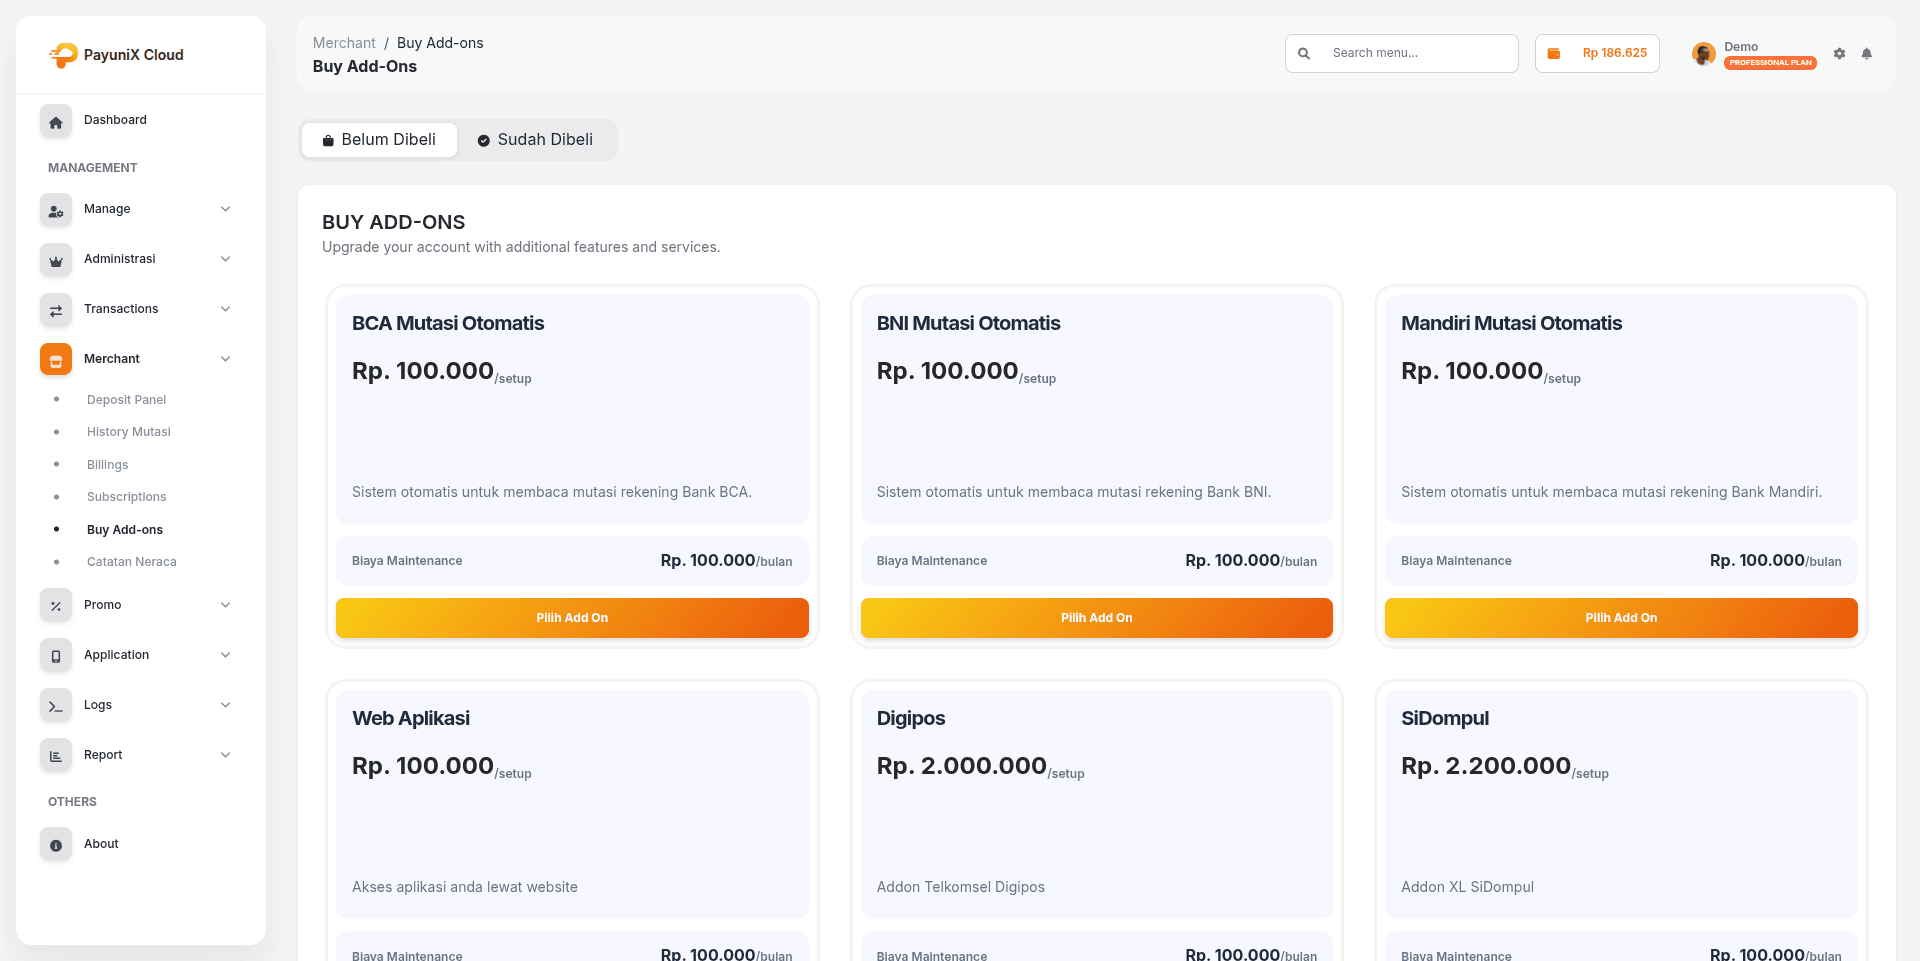Select Pilih Add On for BCA Mutasi Otomatis
Screen dimensions: 1920x961
tap(572, 618)
